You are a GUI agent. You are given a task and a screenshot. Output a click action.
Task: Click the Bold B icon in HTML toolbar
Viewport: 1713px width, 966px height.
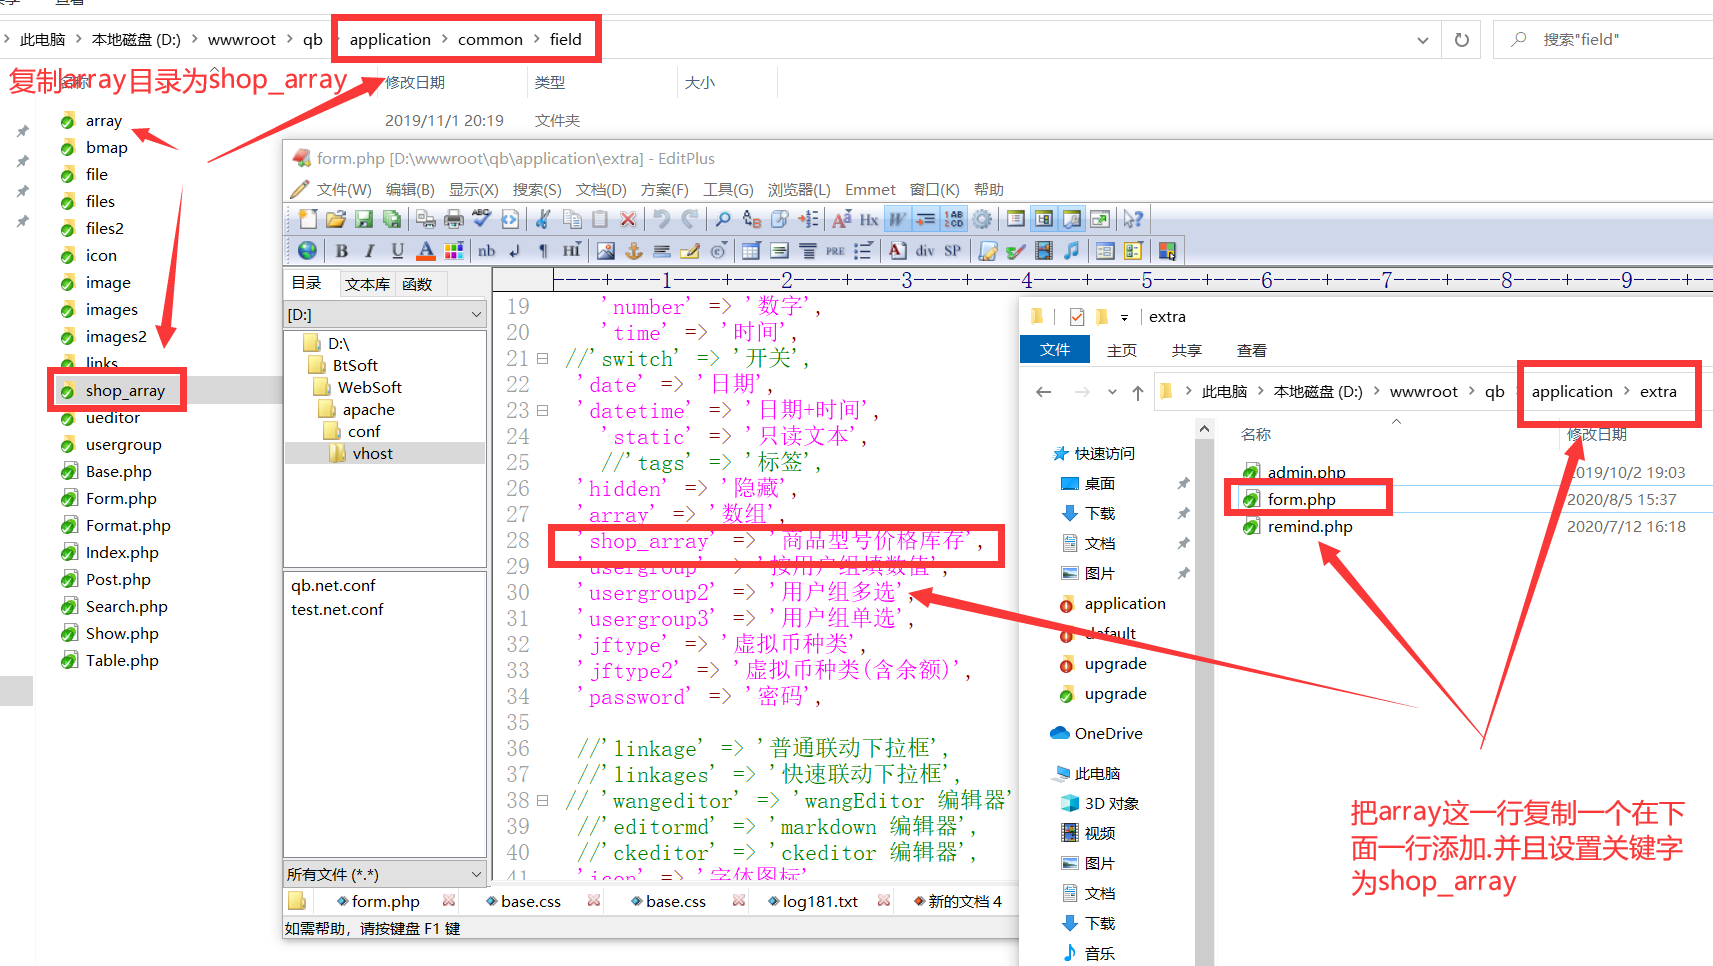(x=342, y=251)
